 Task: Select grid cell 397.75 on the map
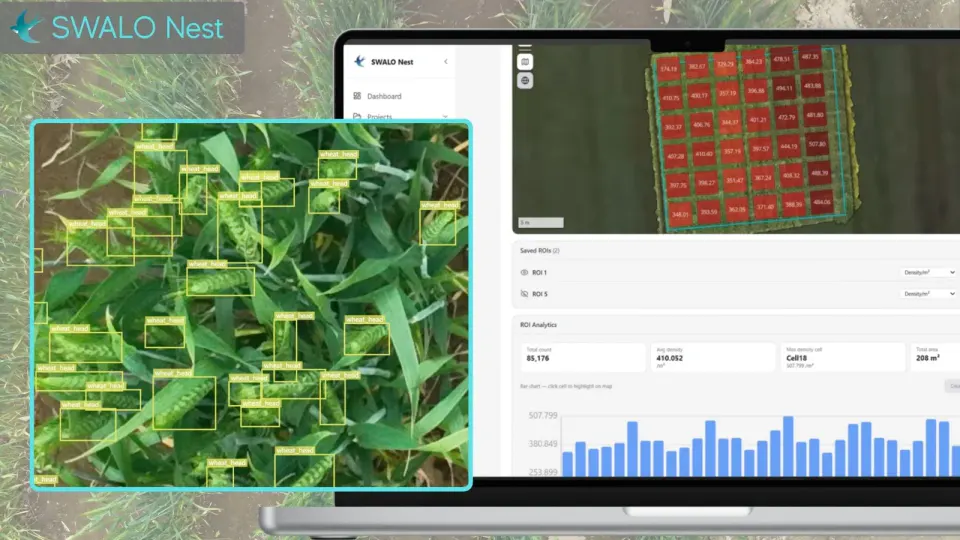click(678, 186)
